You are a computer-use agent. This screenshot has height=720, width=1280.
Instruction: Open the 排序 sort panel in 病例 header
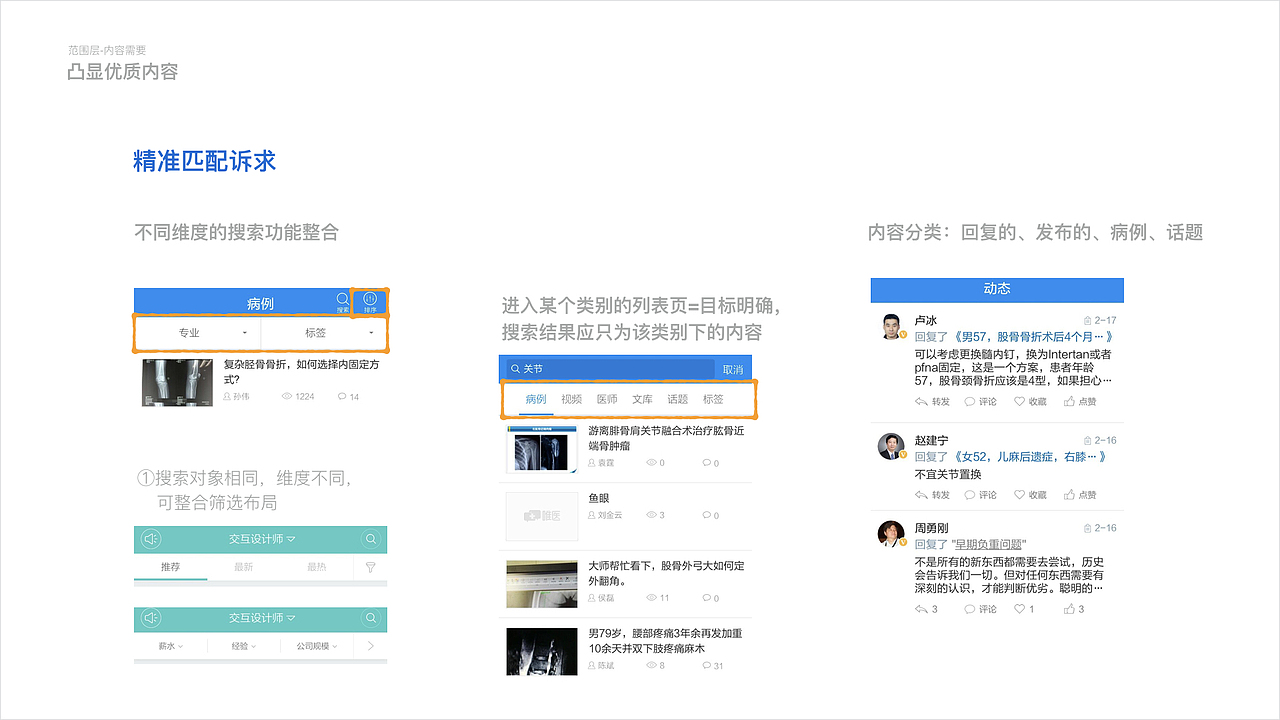pos(369,299)
